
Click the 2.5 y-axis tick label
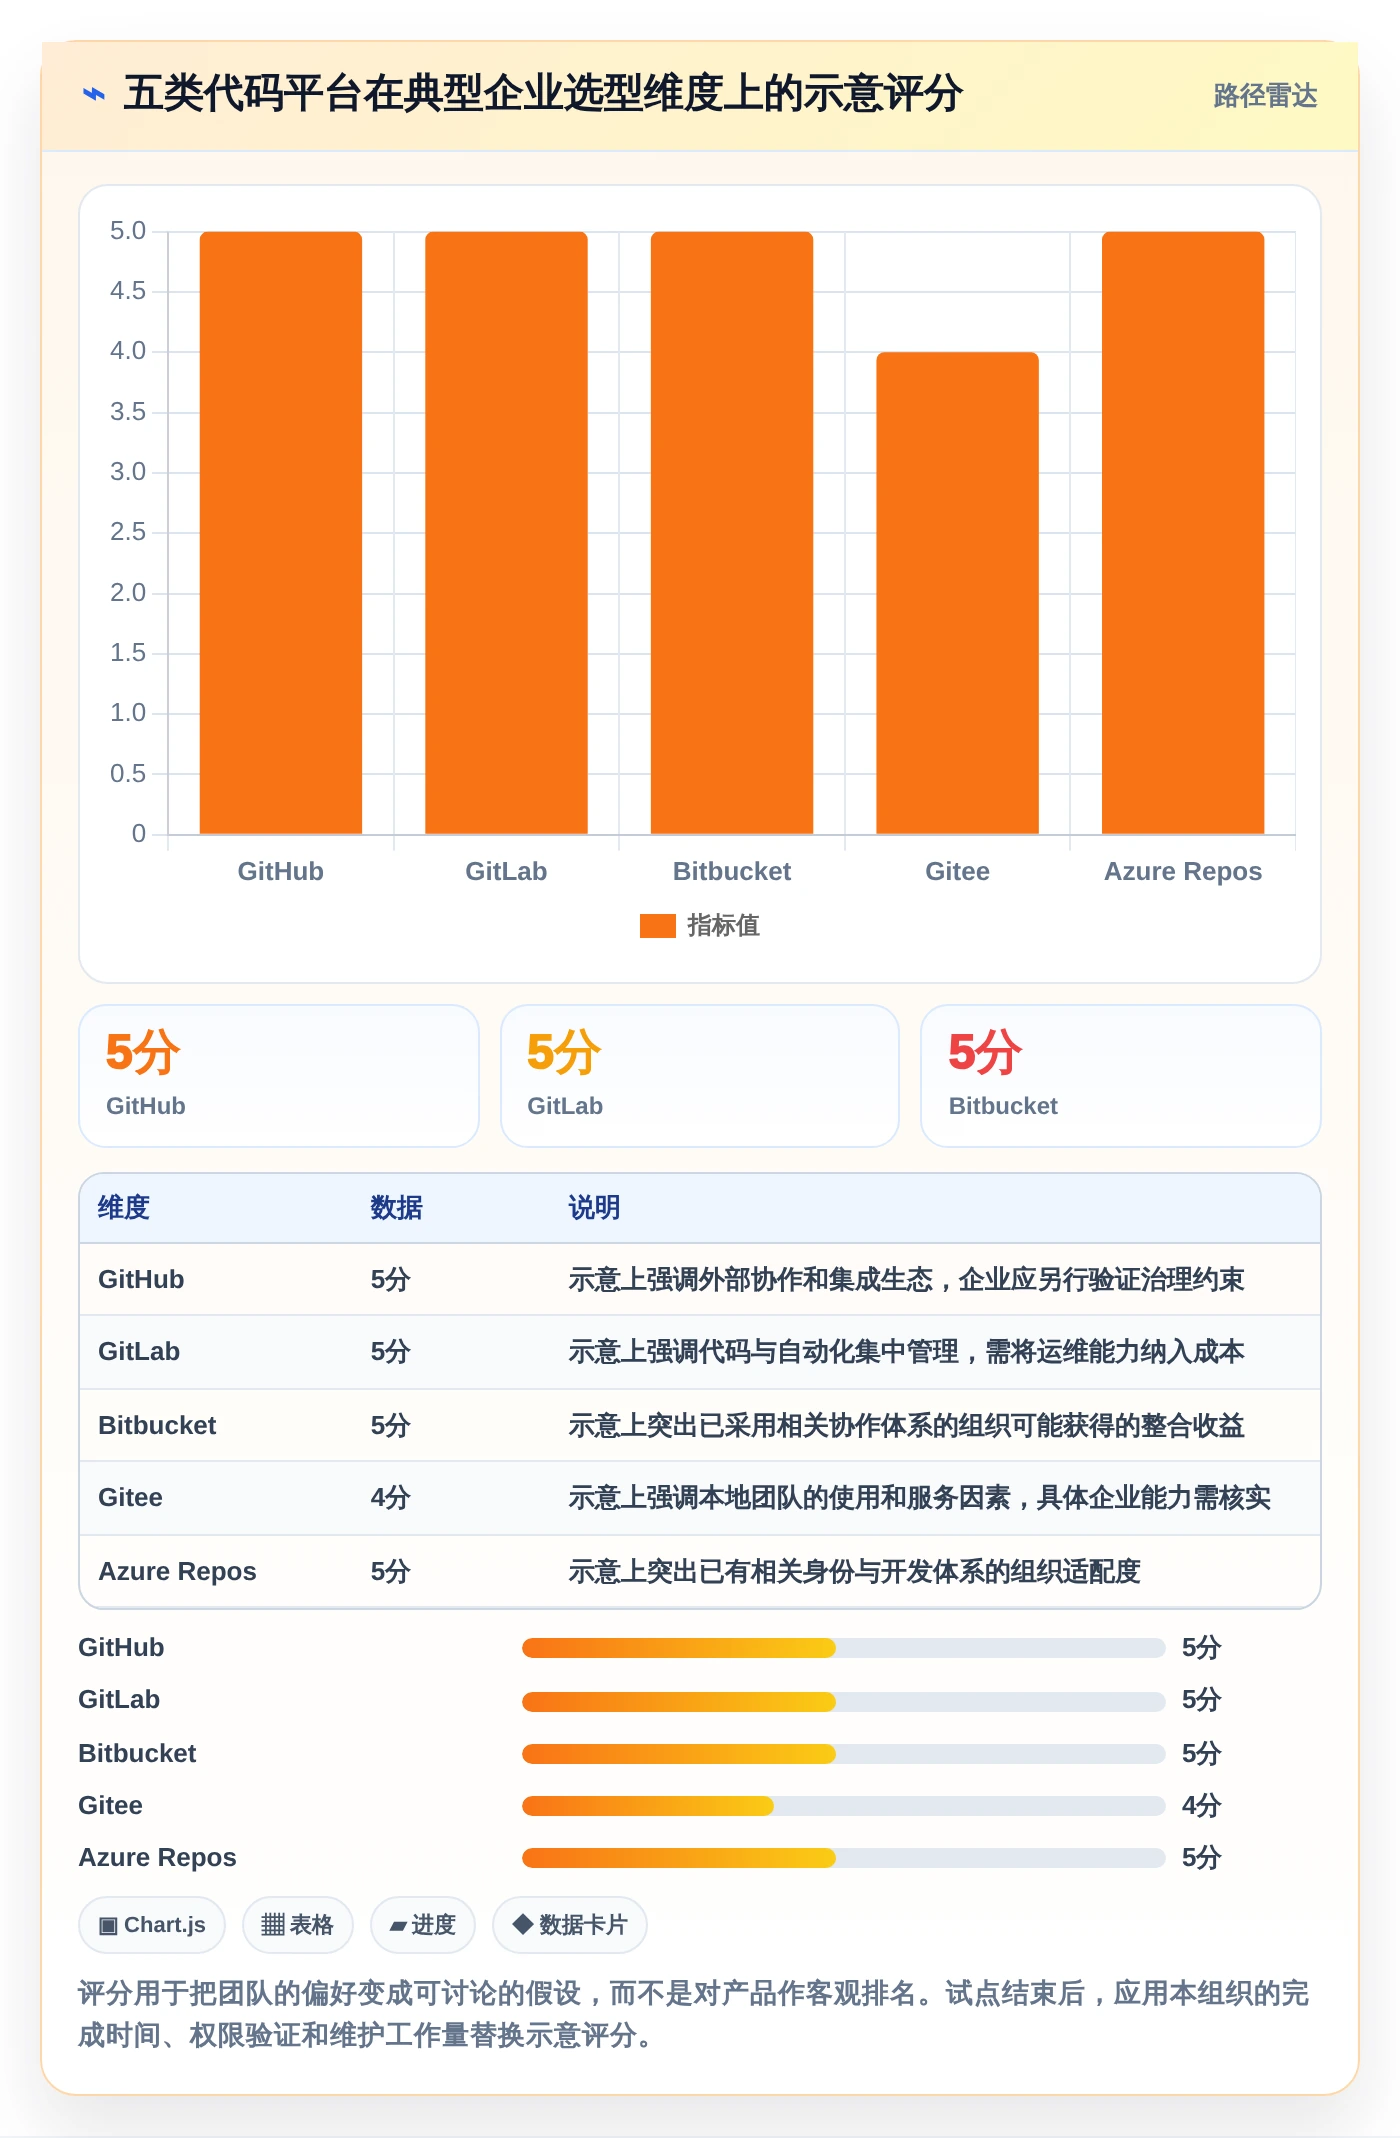[128, 532]
